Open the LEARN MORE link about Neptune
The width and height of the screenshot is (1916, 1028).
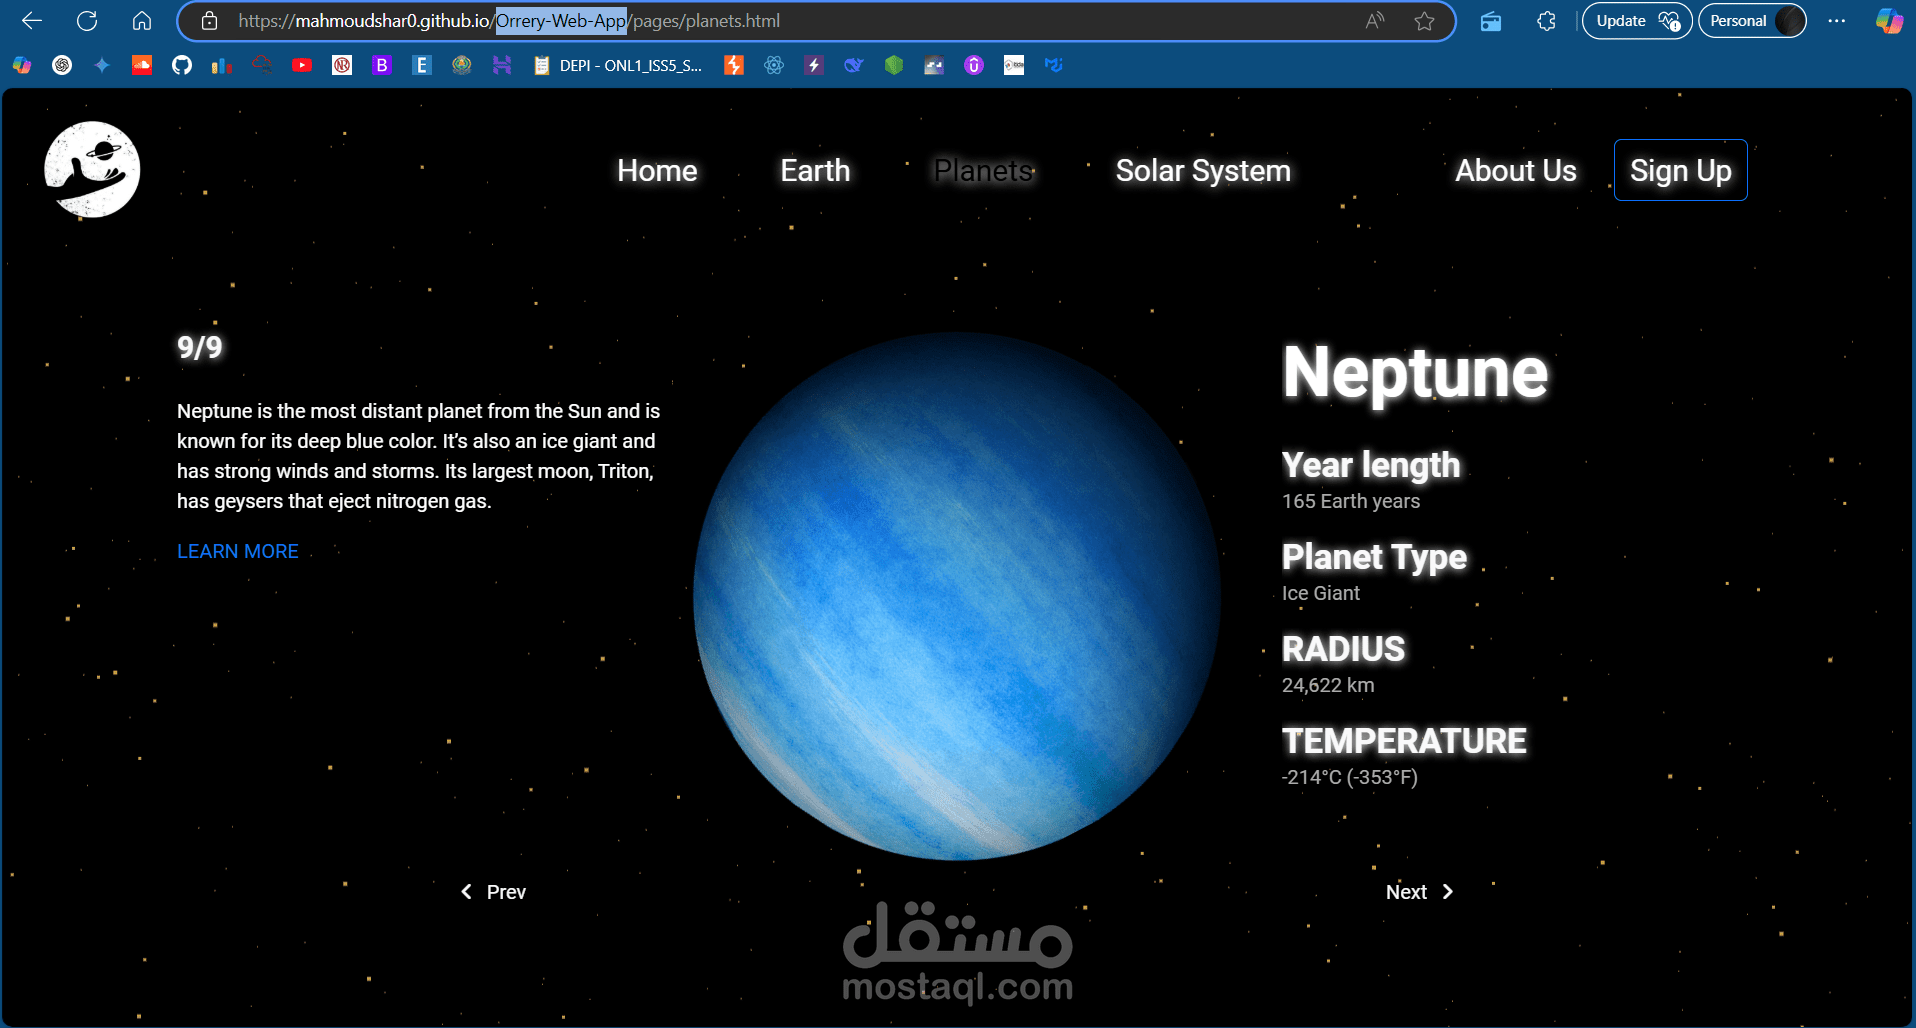click(x=237, y=551)
